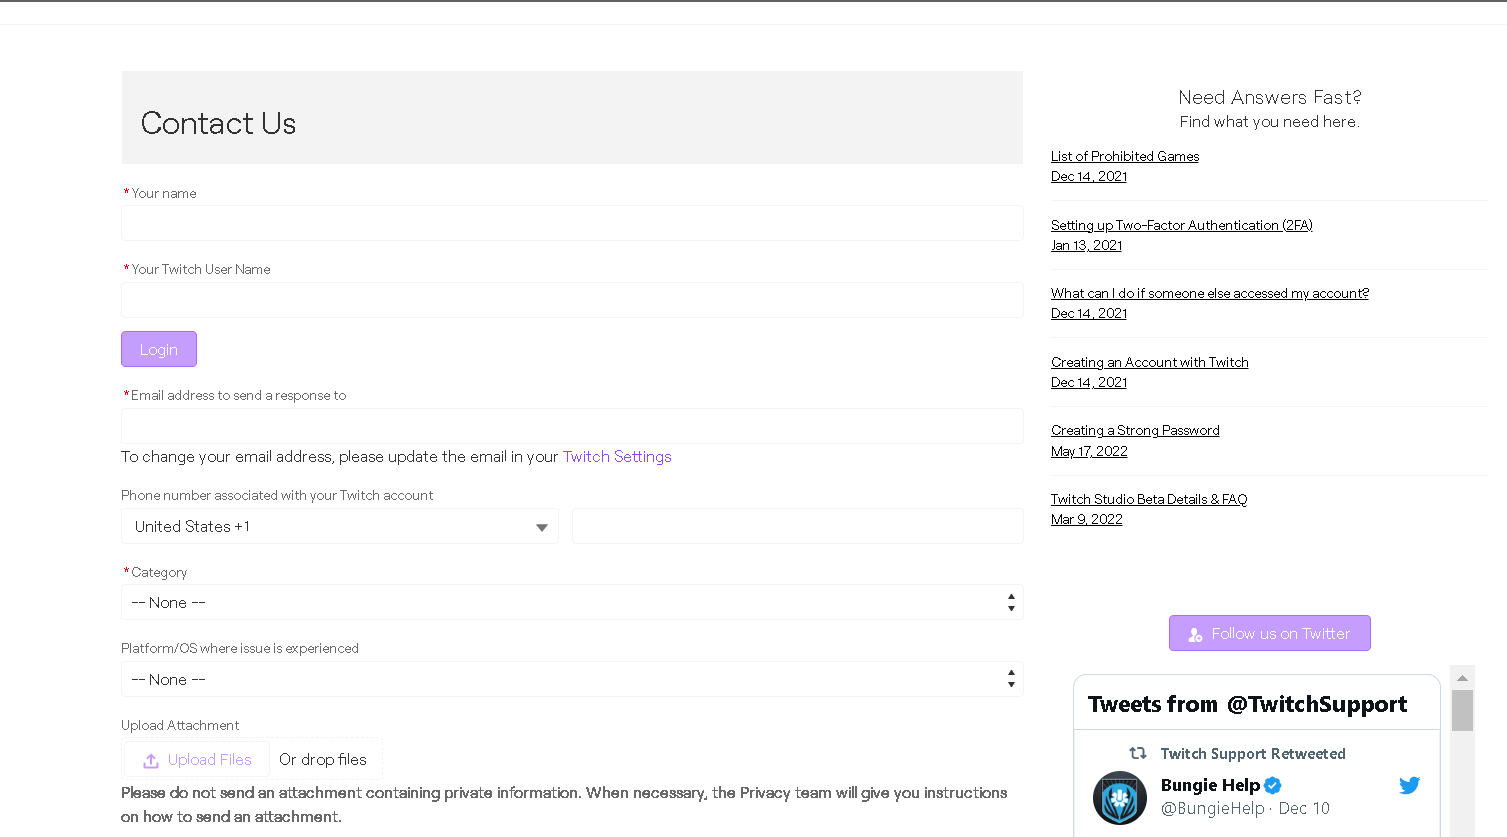Click the Upload Files button
Viewport: 1507px width, 837px height.
click(197, 759)
